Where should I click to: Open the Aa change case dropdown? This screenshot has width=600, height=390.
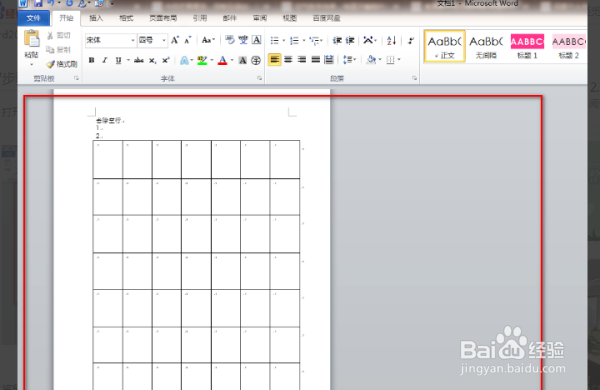208,40
